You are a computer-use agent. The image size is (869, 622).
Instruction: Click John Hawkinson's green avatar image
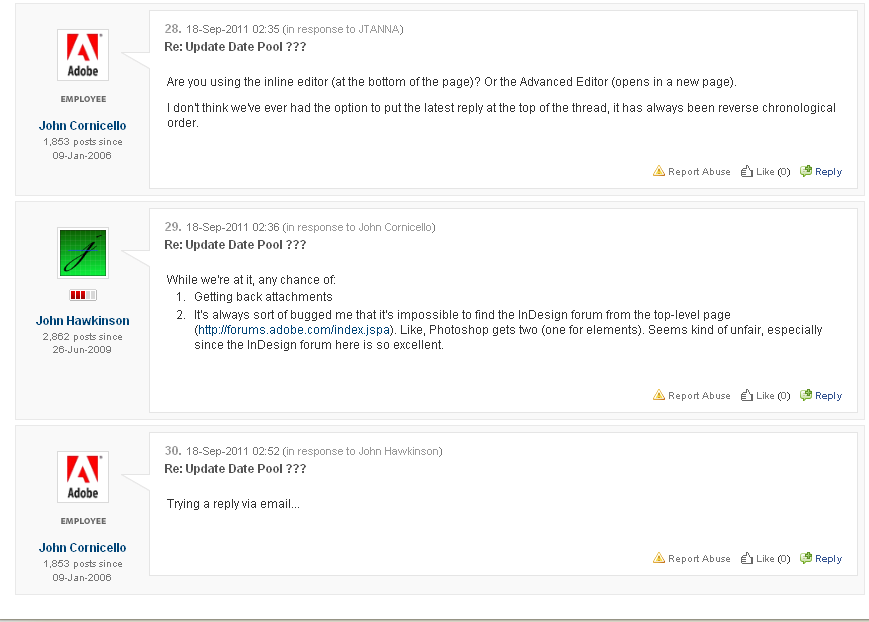(83, 253)
